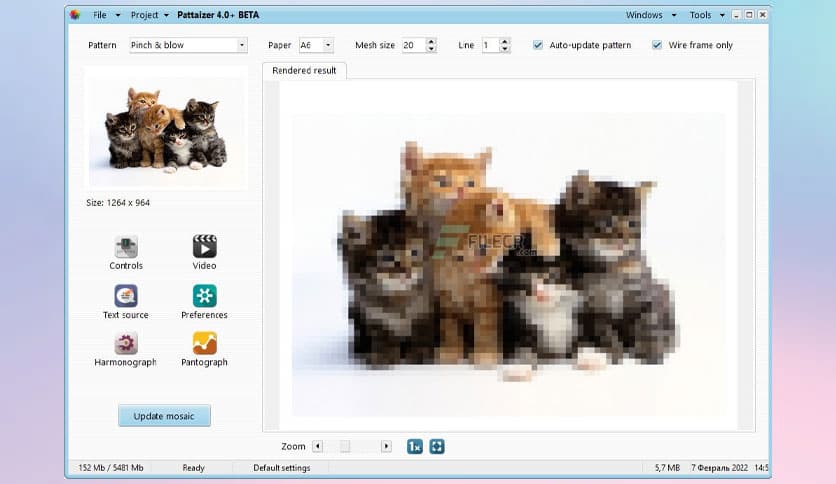The width and height of the screenshot is (836, 484).
Task: Launch the Pantograph tool
Action: click(x=204, y=343)
